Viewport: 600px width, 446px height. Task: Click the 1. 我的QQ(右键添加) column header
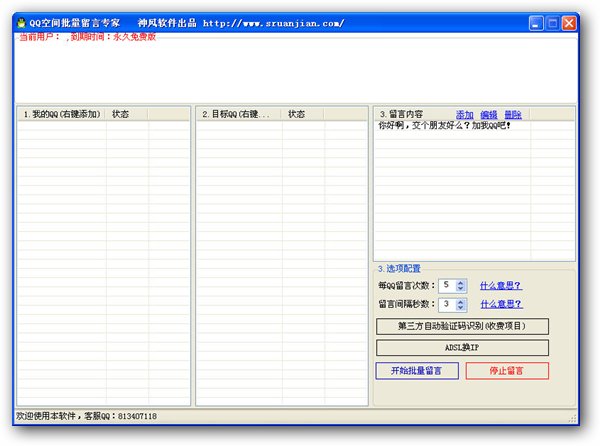62,114
